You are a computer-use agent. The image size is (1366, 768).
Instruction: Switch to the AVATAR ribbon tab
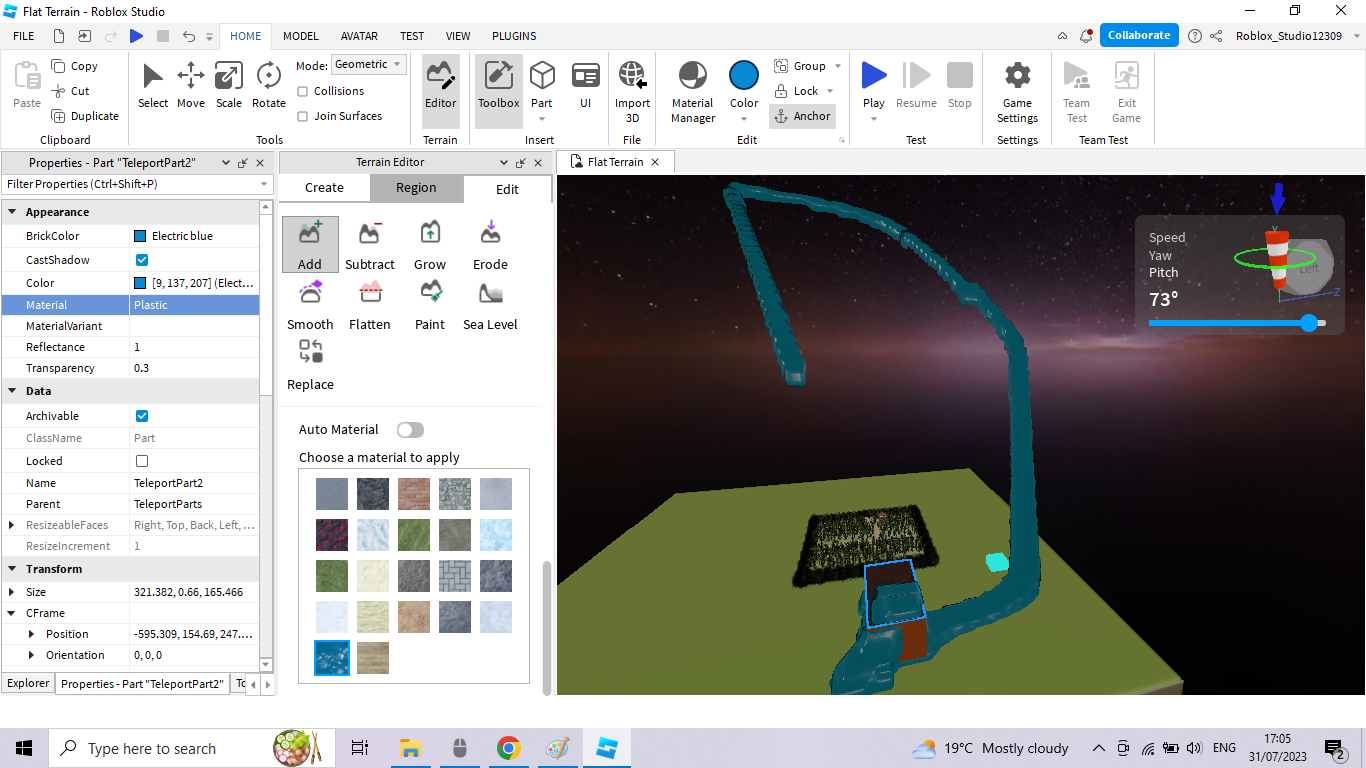359,36
